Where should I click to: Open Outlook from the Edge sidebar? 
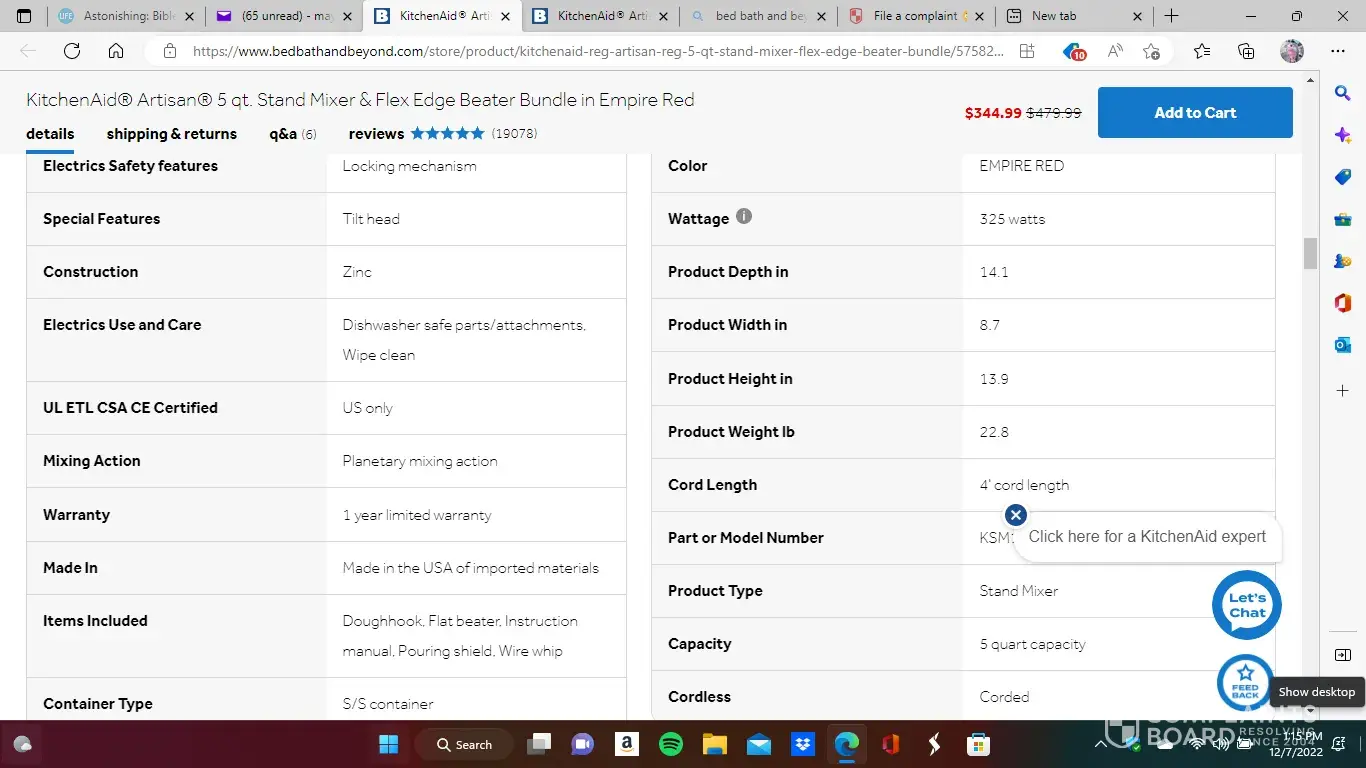[x=1343, y=345]
